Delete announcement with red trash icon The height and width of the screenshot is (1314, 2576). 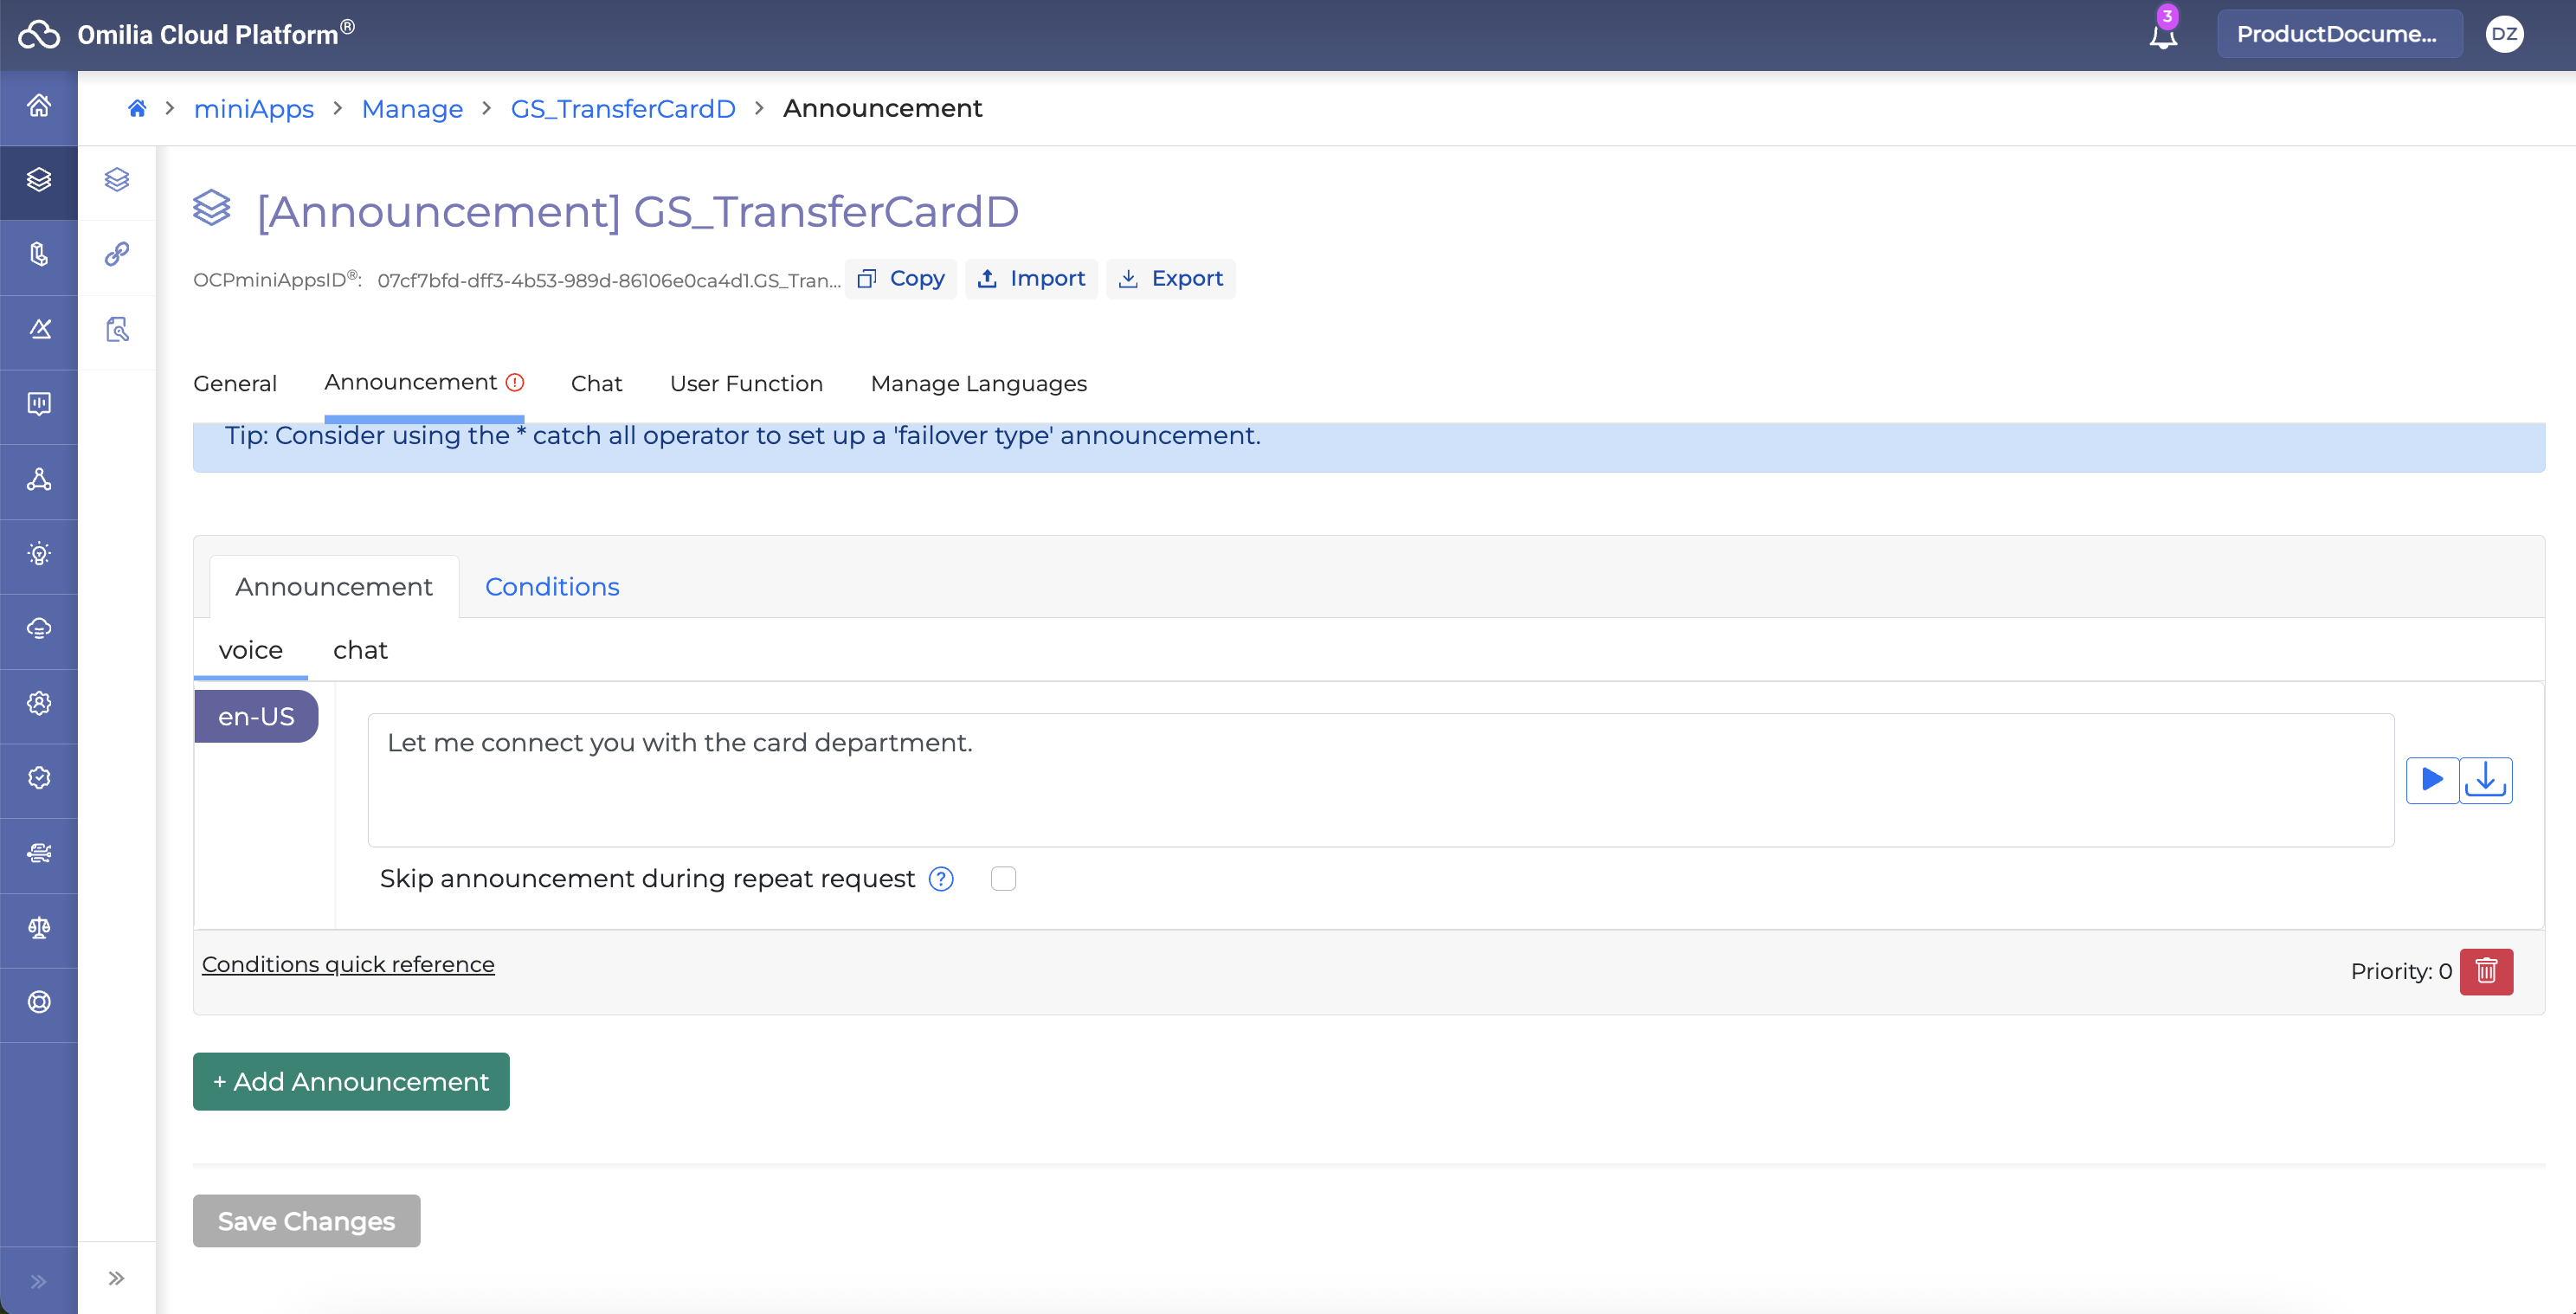[x=2486, y=971]
